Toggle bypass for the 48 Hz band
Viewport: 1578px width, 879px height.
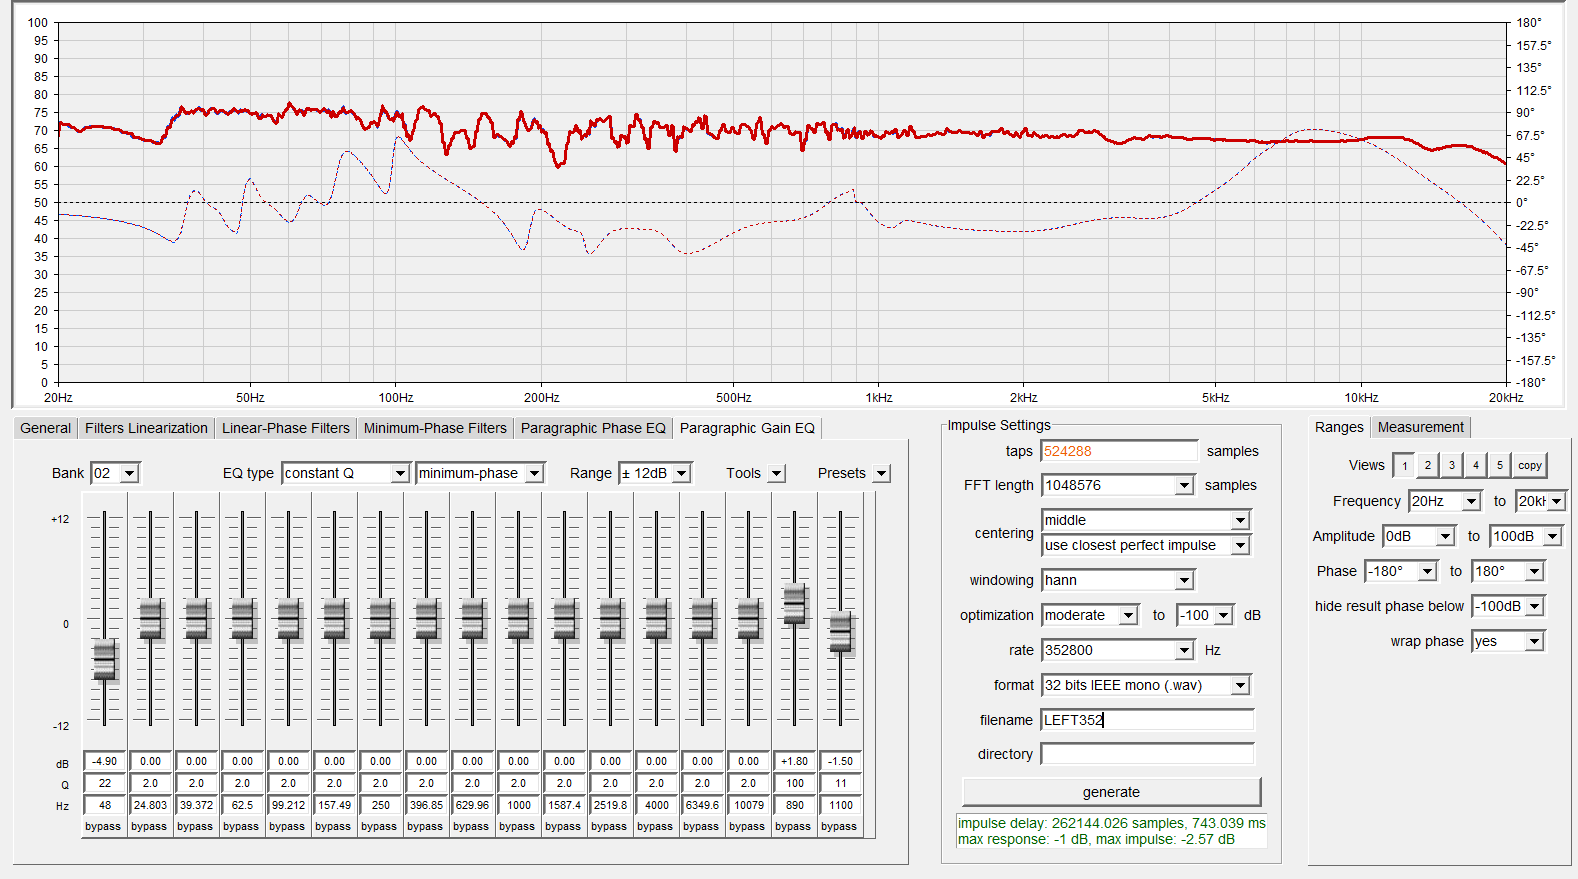103,826
